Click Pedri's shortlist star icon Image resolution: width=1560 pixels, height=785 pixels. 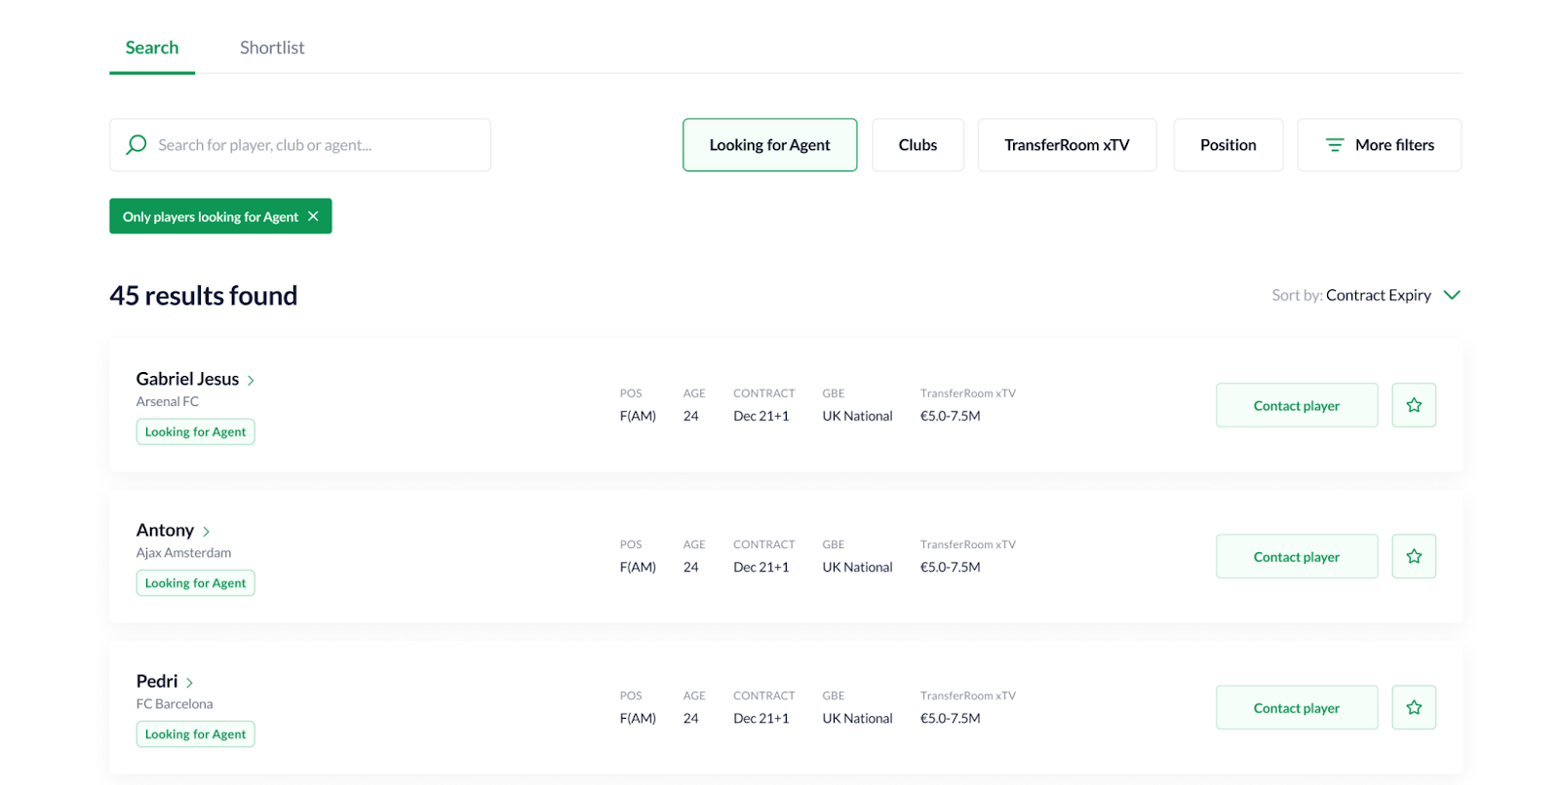click(1413, 707)
